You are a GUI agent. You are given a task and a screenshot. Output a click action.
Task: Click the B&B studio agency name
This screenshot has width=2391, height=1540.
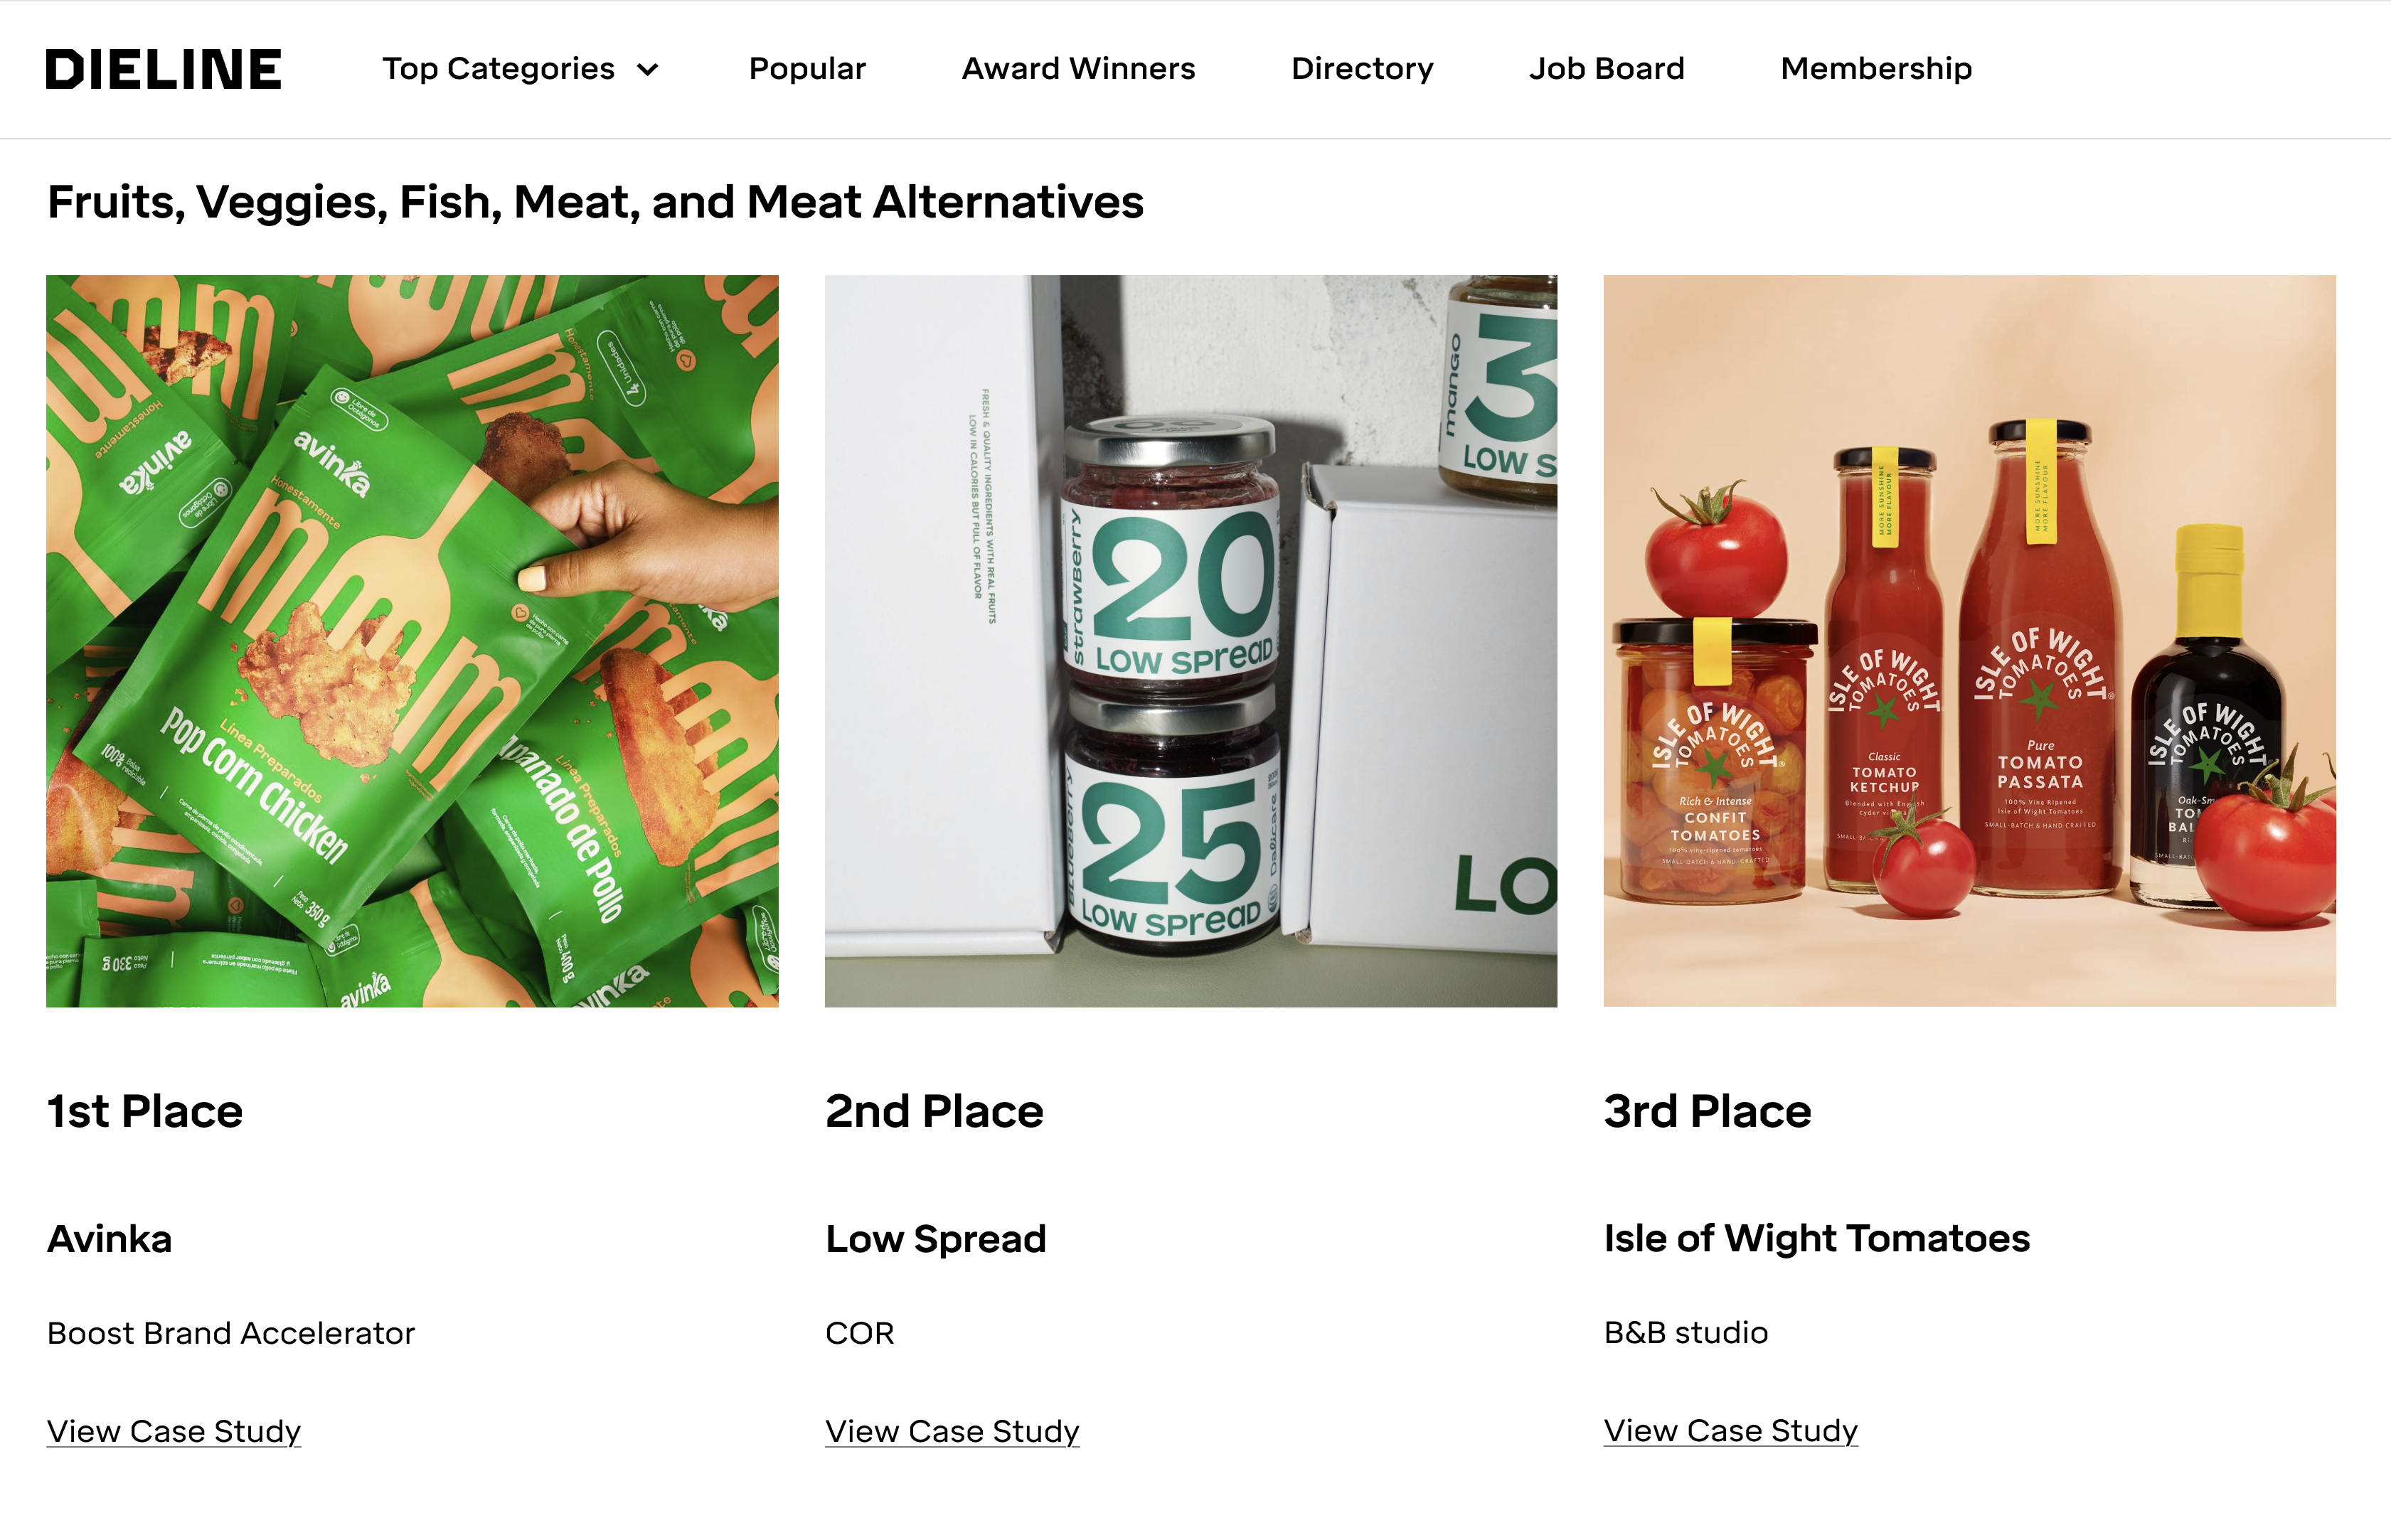[1686, 1333]
